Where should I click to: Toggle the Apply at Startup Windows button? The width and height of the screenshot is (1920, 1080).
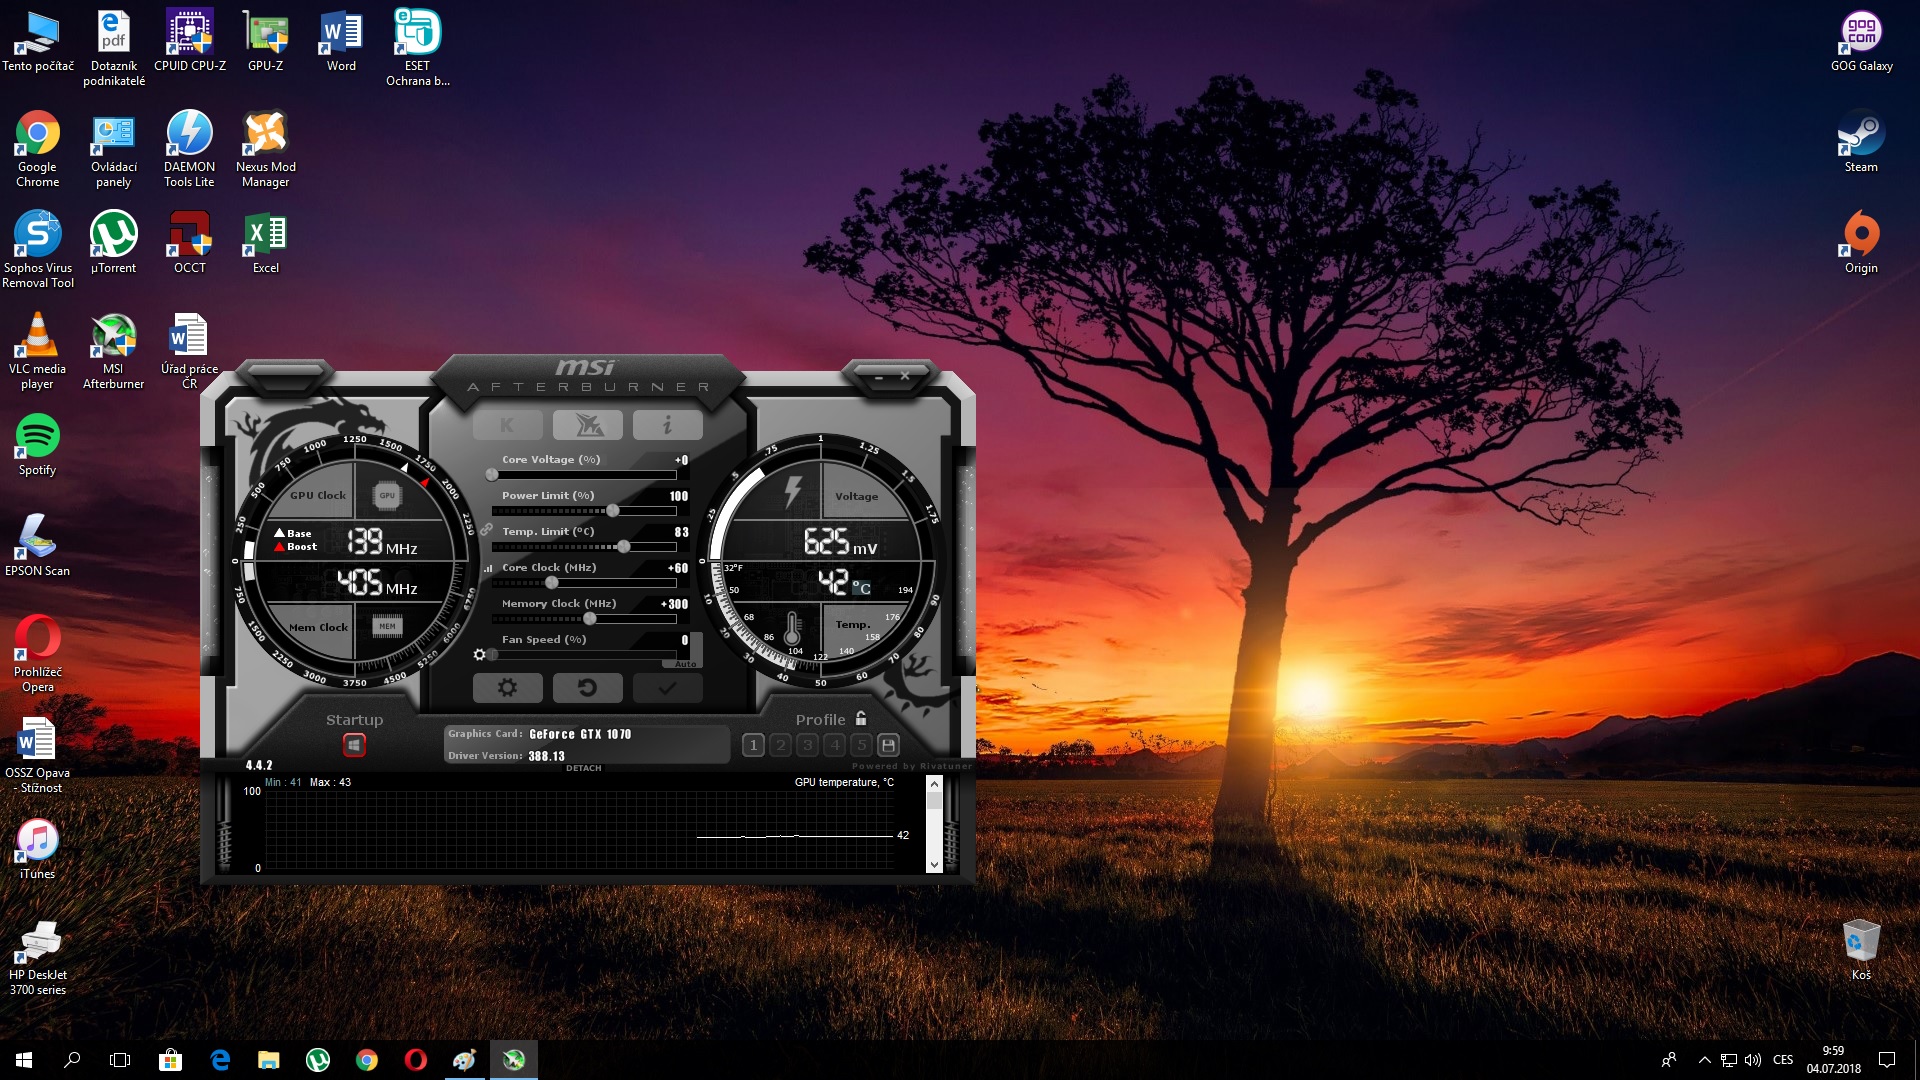coord(354,745)
